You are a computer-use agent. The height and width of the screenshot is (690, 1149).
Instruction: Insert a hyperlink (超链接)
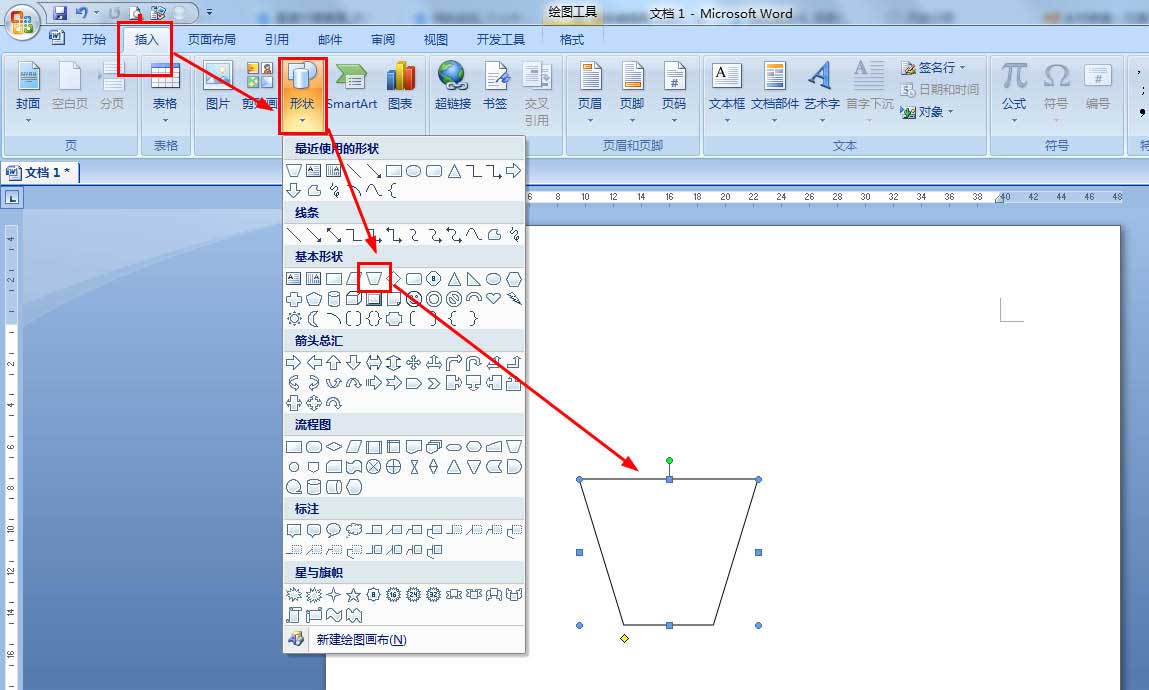pyautogui.click(x=453, y=88)
